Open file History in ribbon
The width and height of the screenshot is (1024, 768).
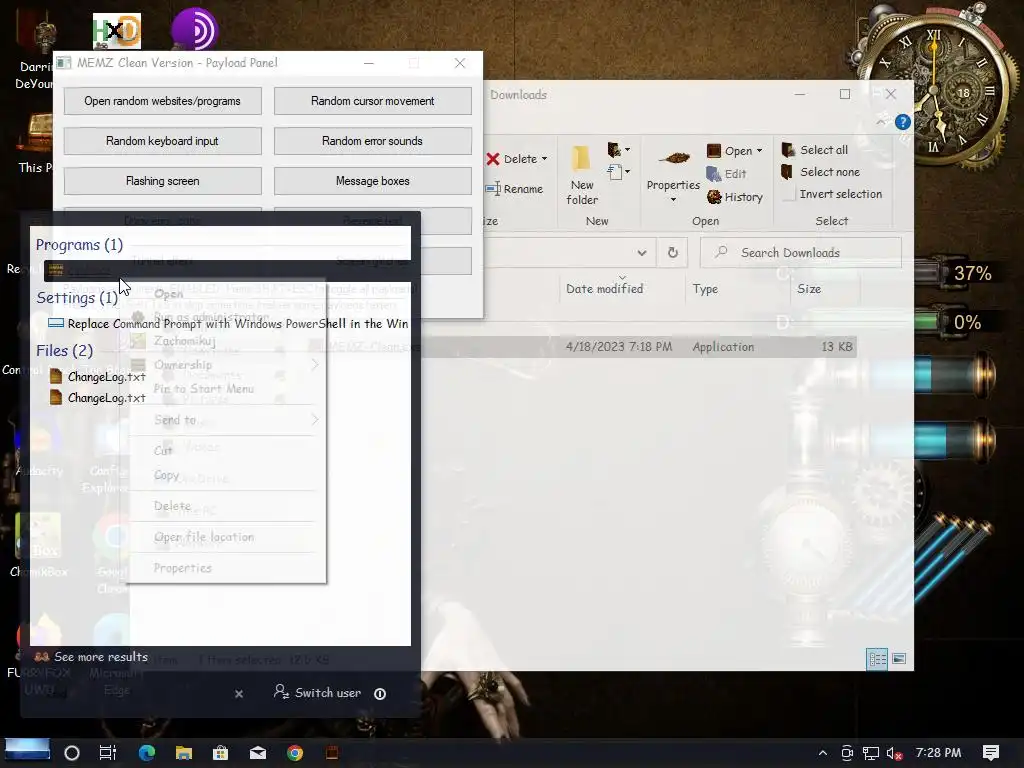(735, 197)
